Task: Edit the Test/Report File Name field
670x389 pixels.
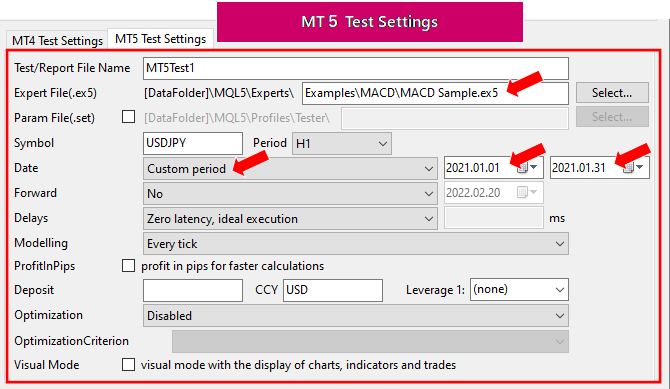Action: tap(356, 68)
